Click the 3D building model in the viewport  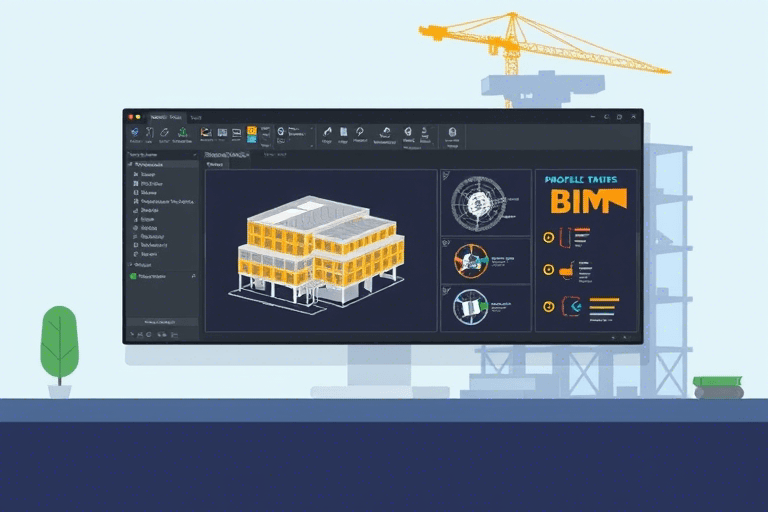(320, 247)
